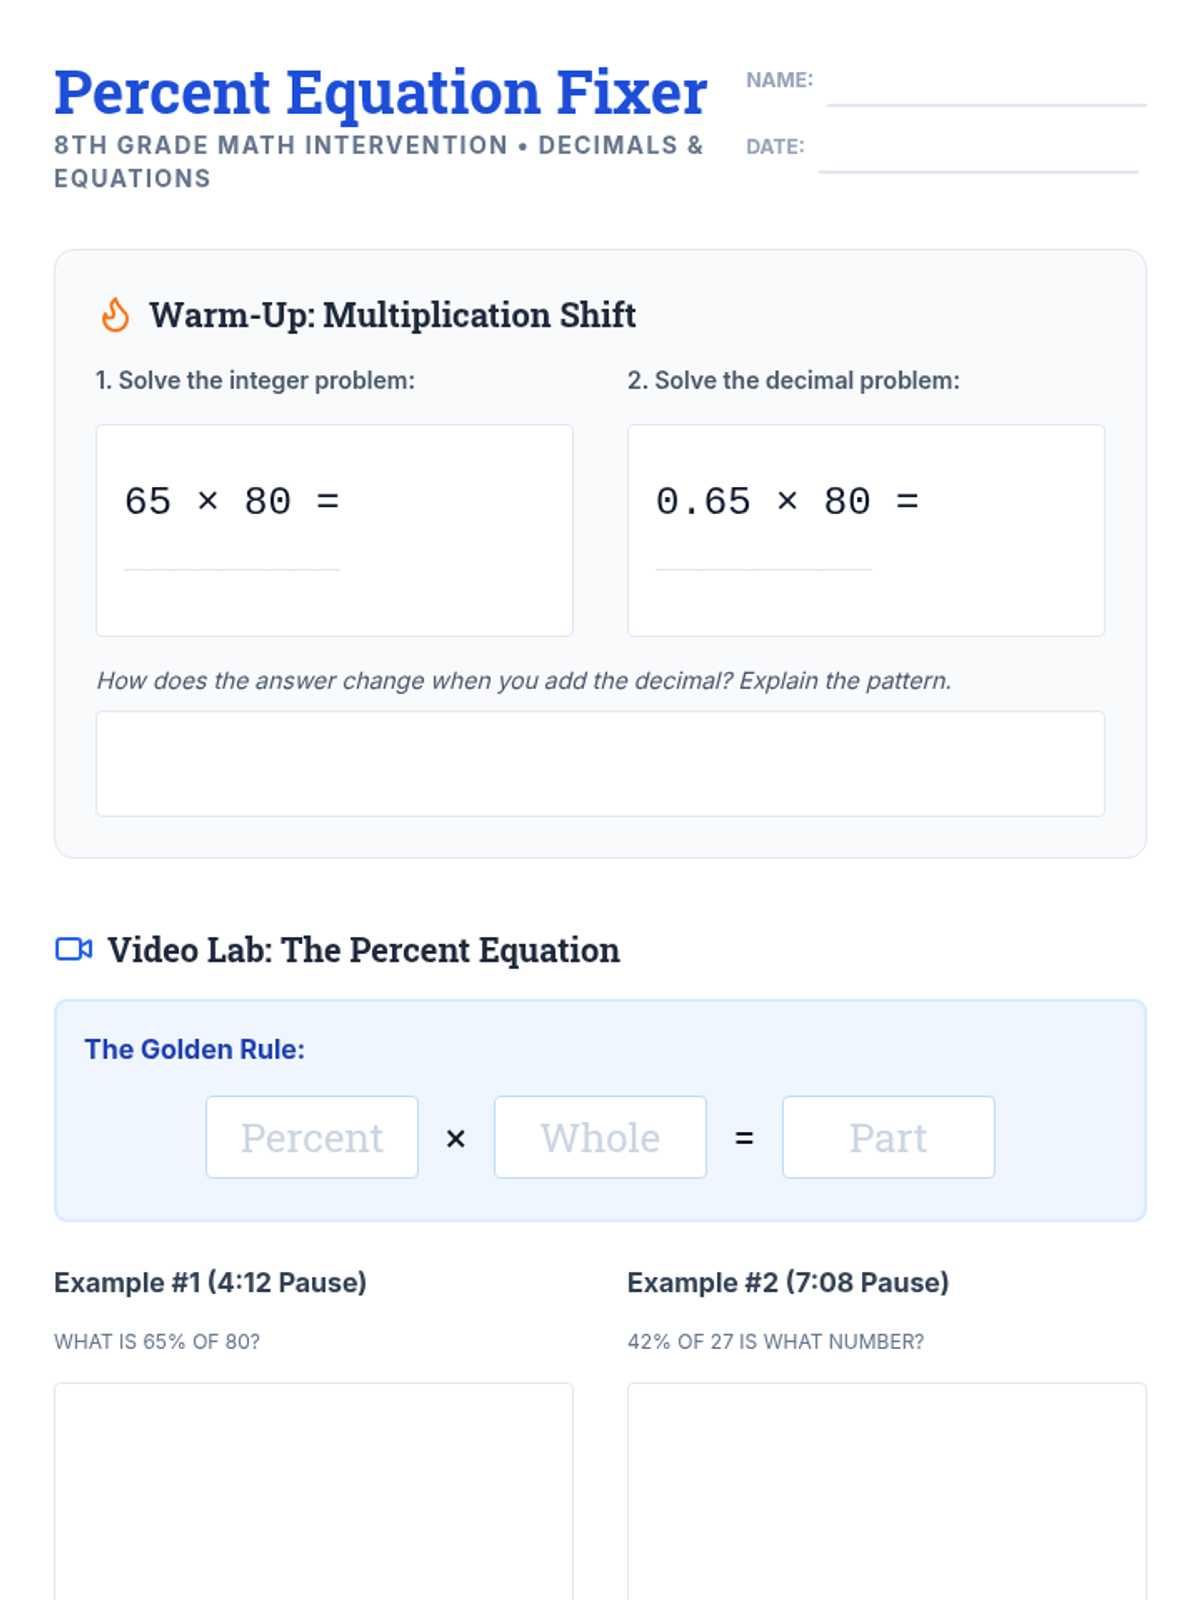
Task: Click the Example #2 (7:08 Pause) label
Action: point(788,1283)
